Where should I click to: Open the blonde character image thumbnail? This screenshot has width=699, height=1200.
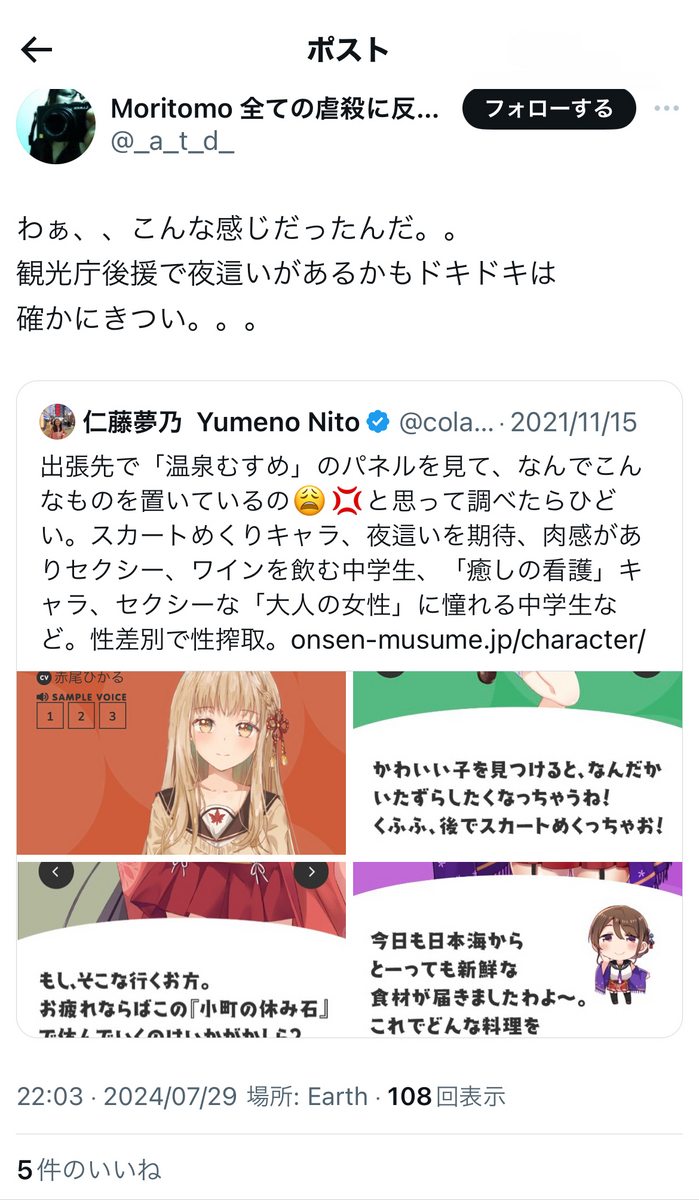(181, 763)
